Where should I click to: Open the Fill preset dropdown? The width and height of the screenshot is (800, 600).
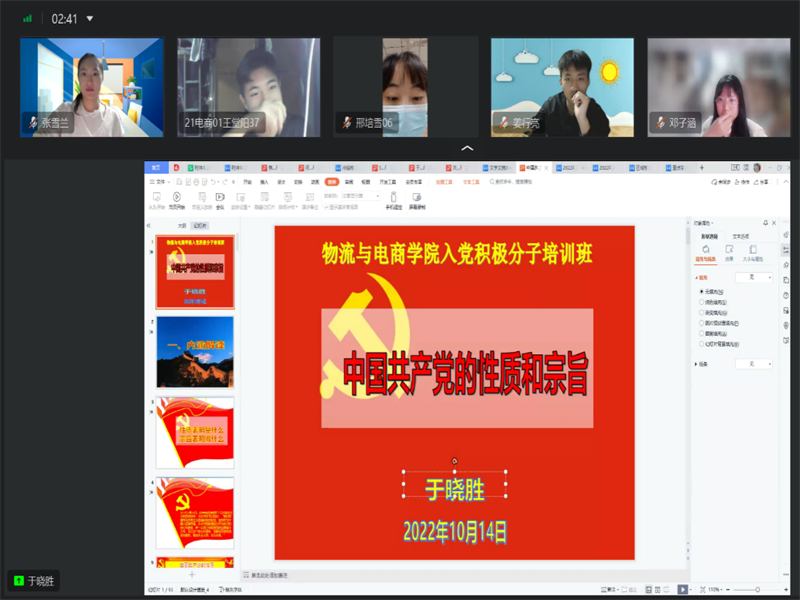tap(754, 277)
